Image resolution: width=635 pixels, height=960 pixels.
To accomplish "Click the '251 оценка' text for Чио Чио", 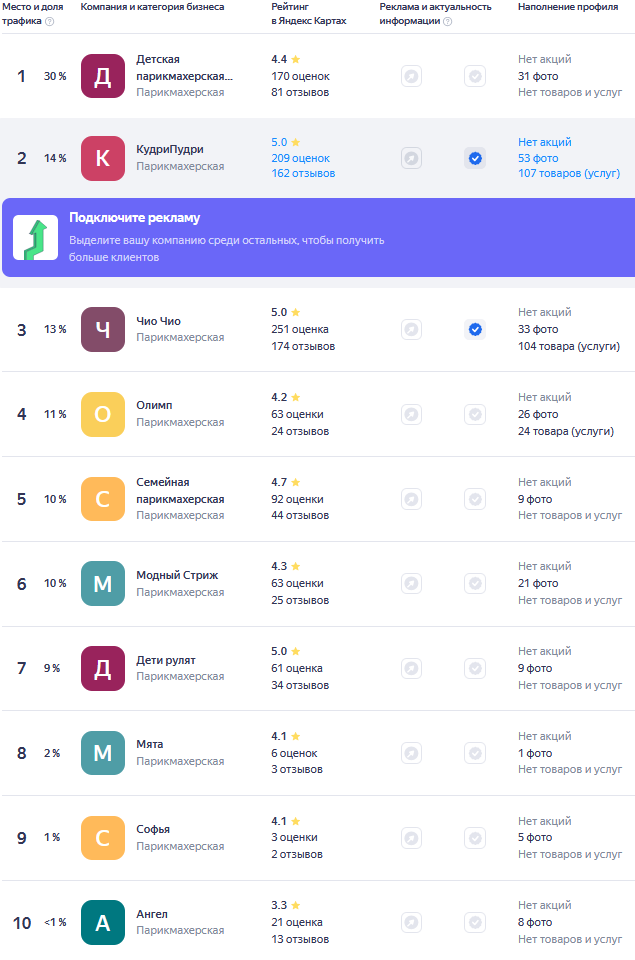I will (x=300, y=329).
